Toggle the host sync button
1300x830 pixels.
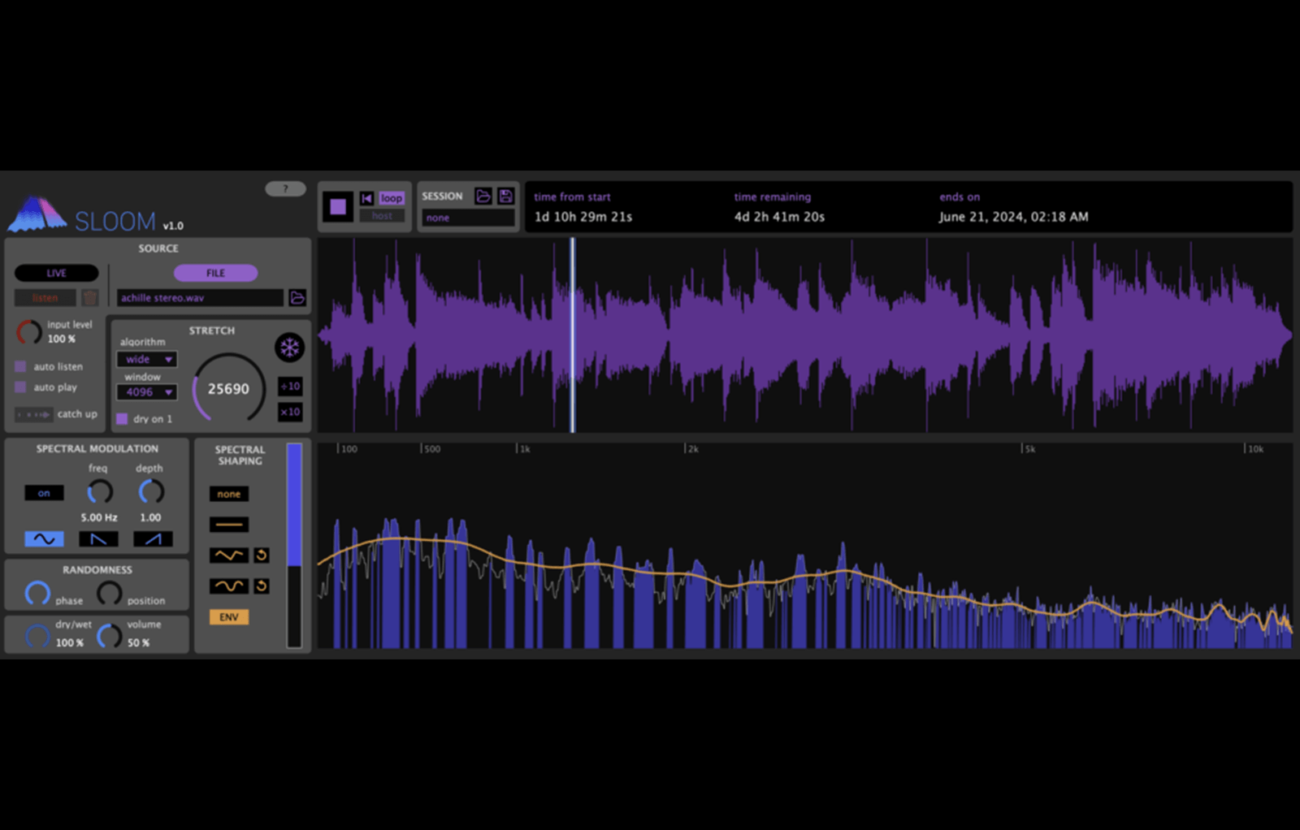point(382,215)
